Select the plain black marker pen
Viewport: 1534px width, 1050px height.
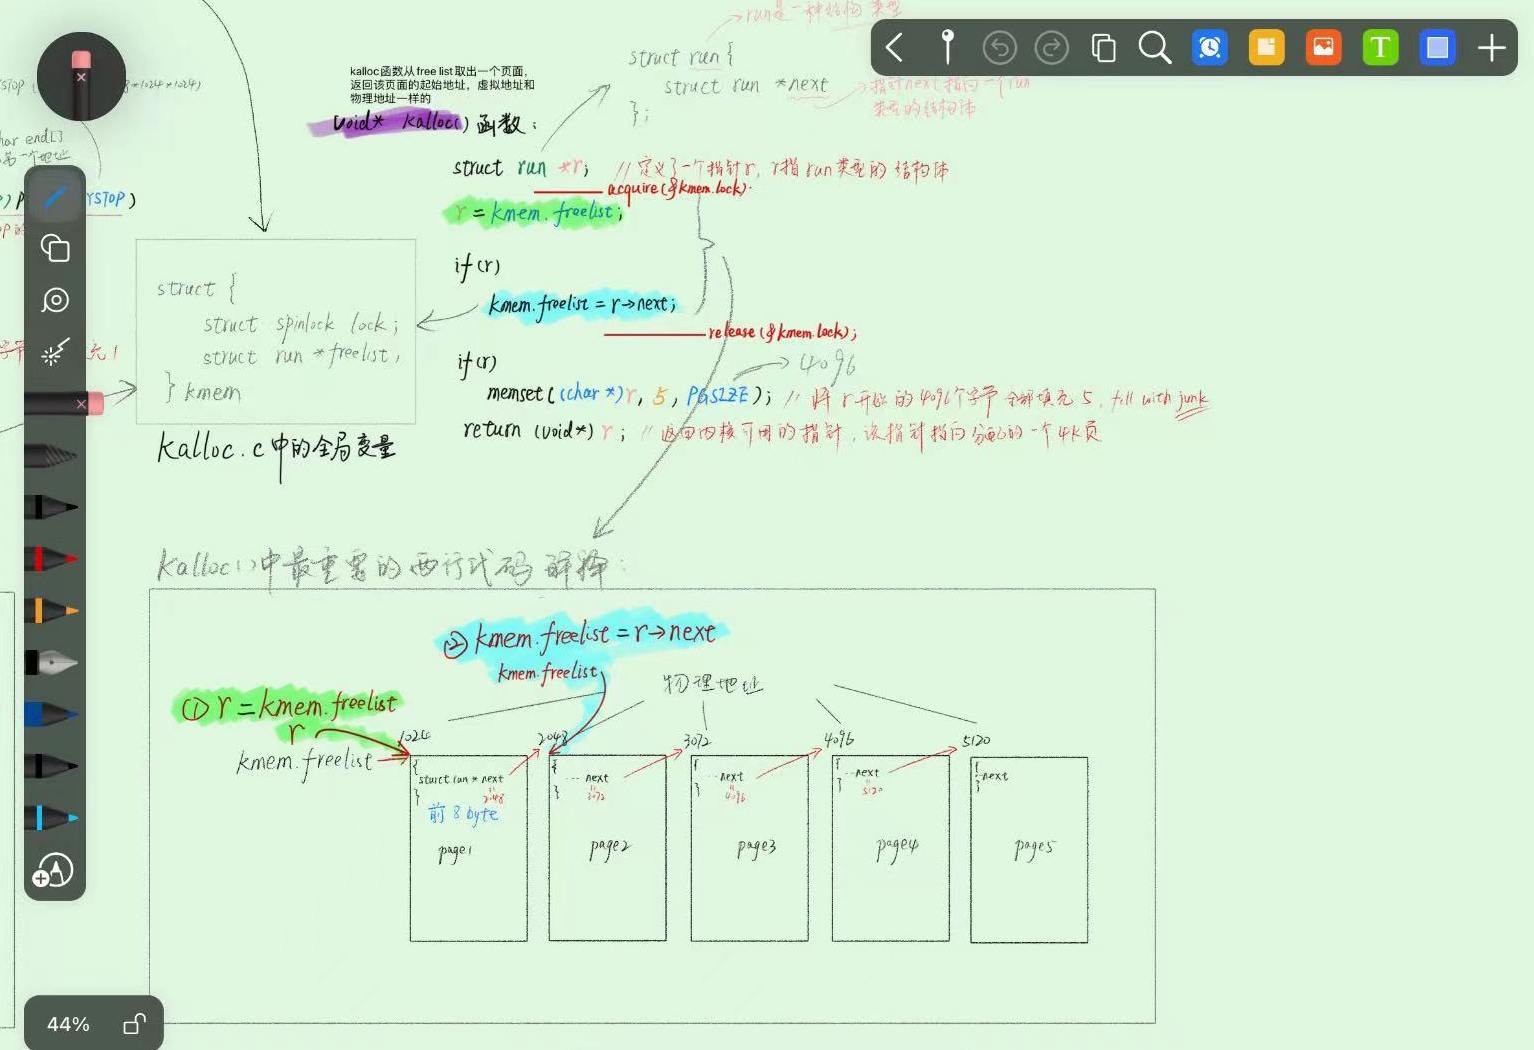pos(51,507)
